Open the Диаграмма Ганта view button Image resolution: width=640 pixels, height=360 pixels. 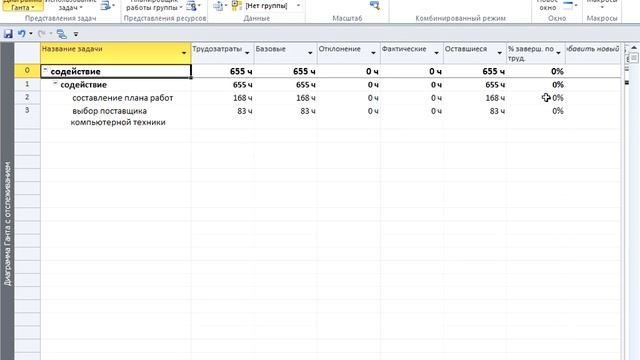pos(23,5)
